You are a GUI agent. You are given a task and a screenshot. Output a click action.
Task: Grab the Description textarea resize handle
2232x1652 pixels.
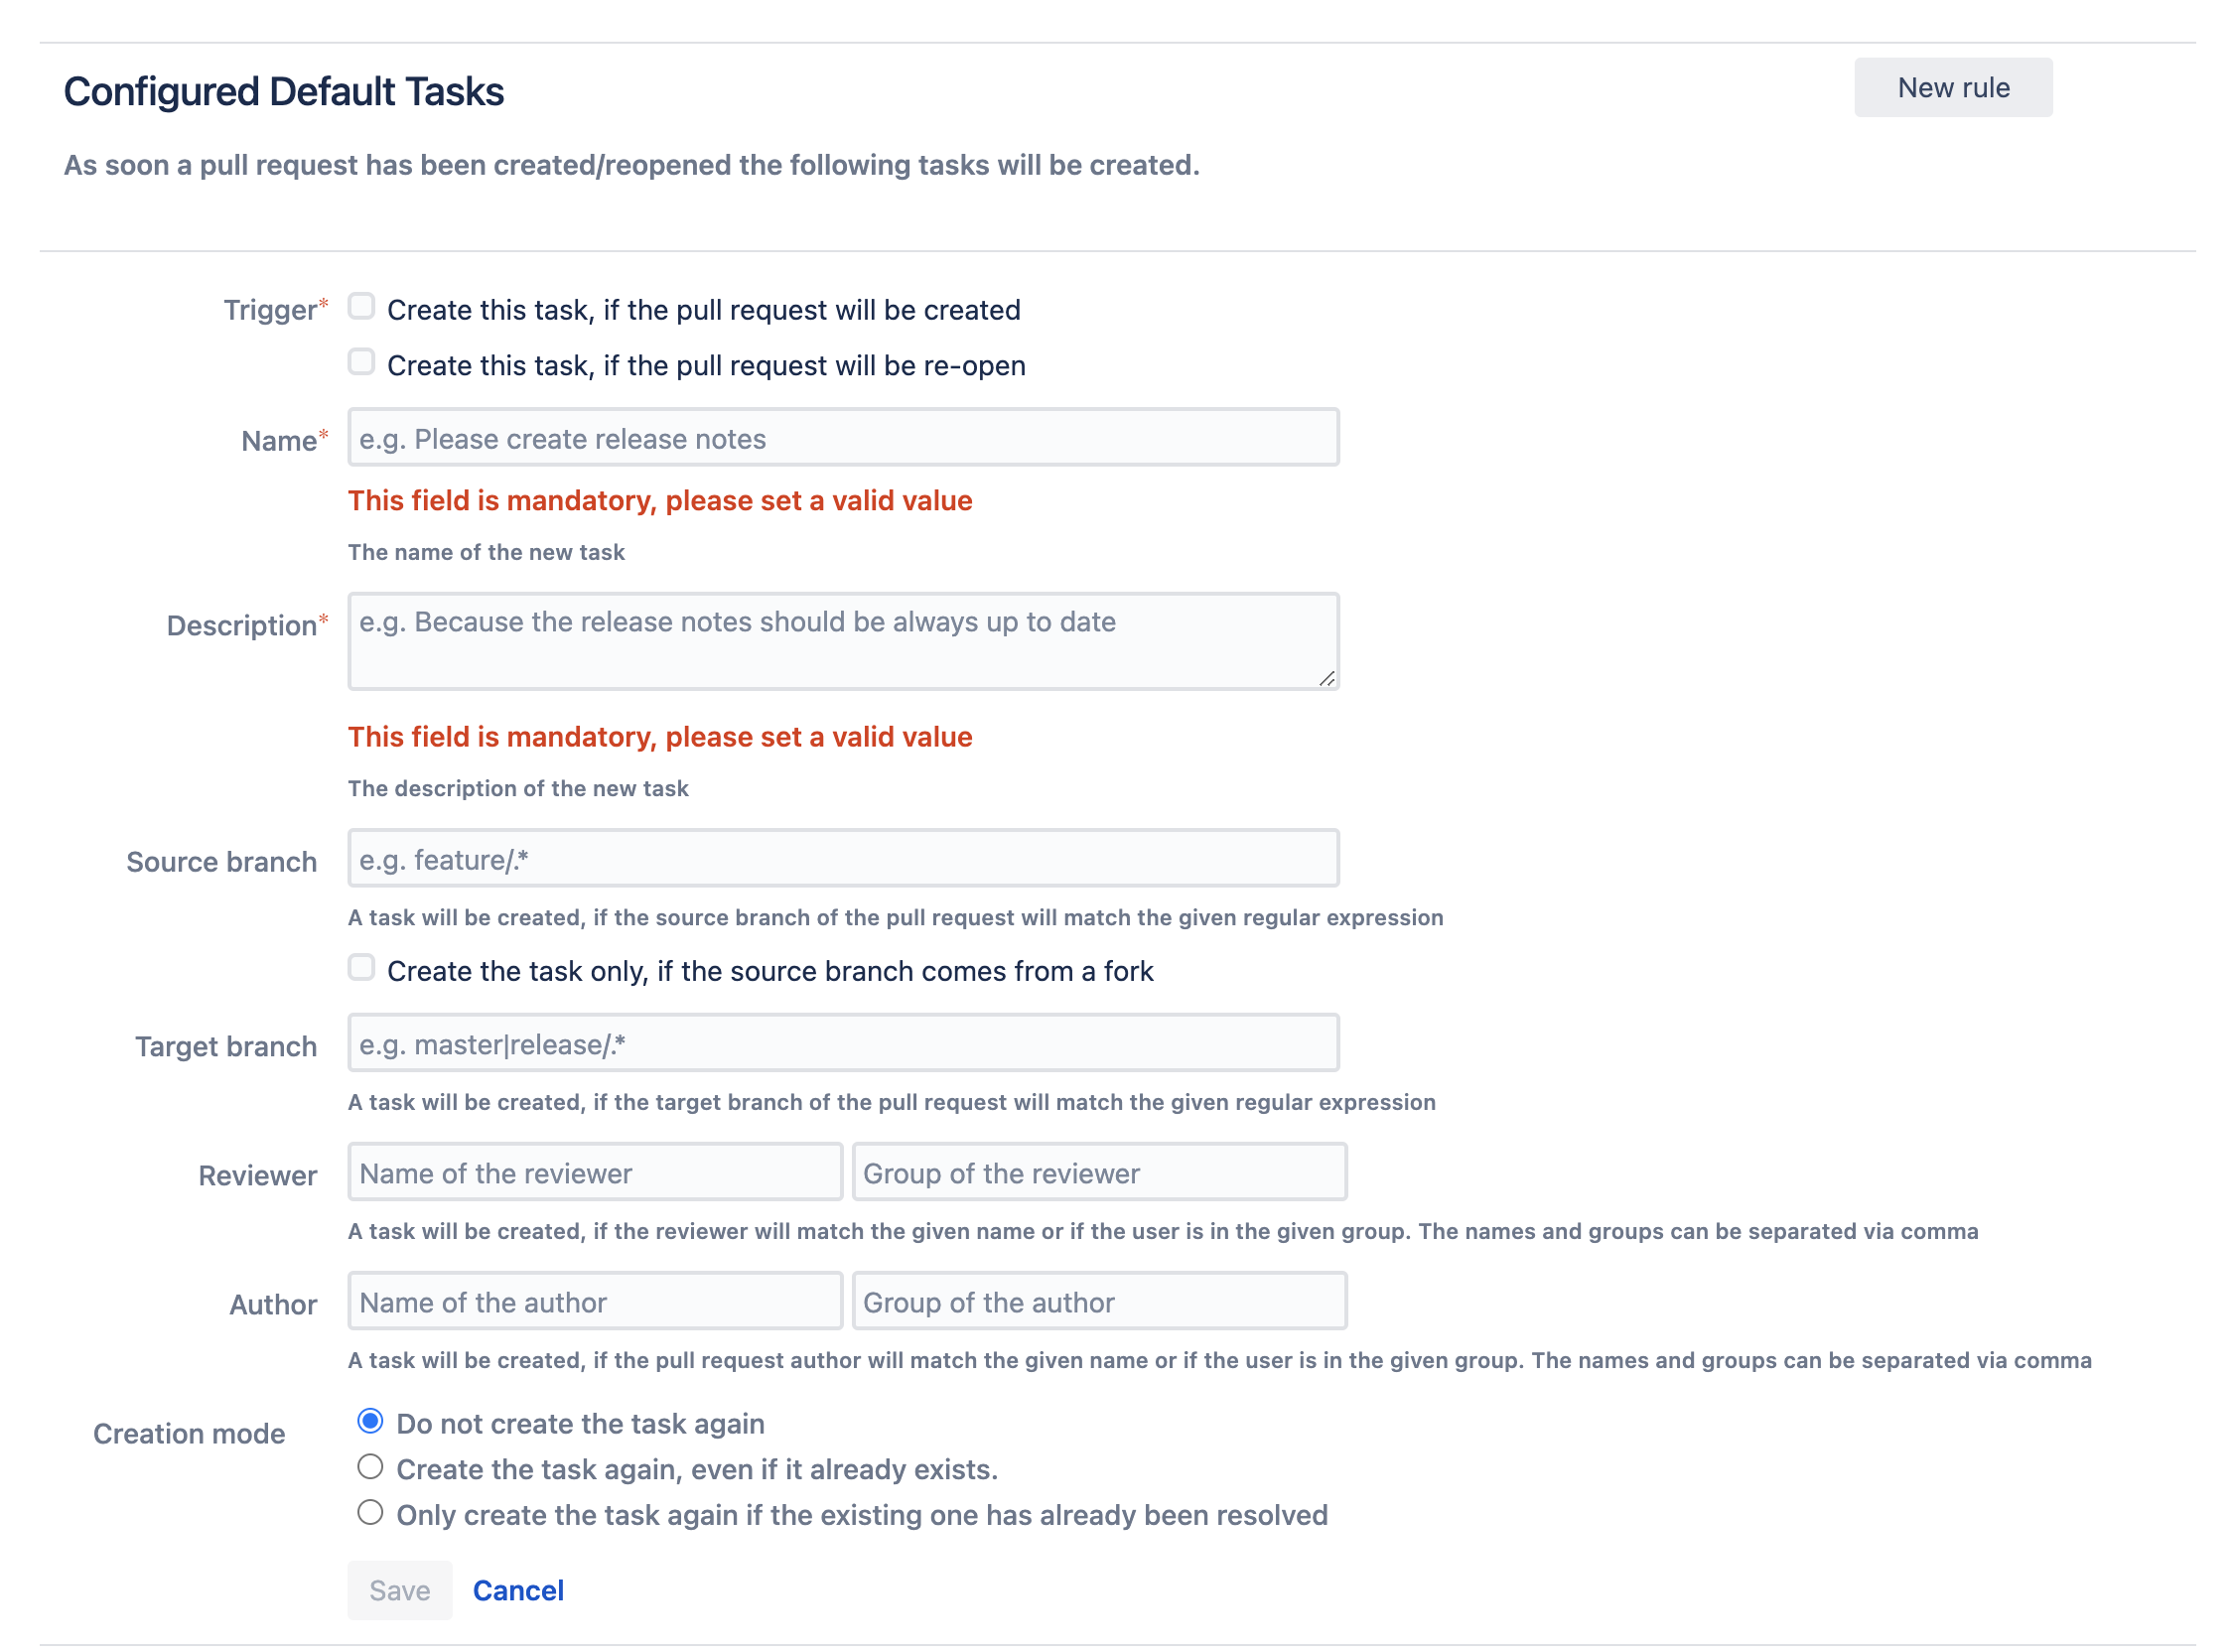click(x=1326, y=679)
